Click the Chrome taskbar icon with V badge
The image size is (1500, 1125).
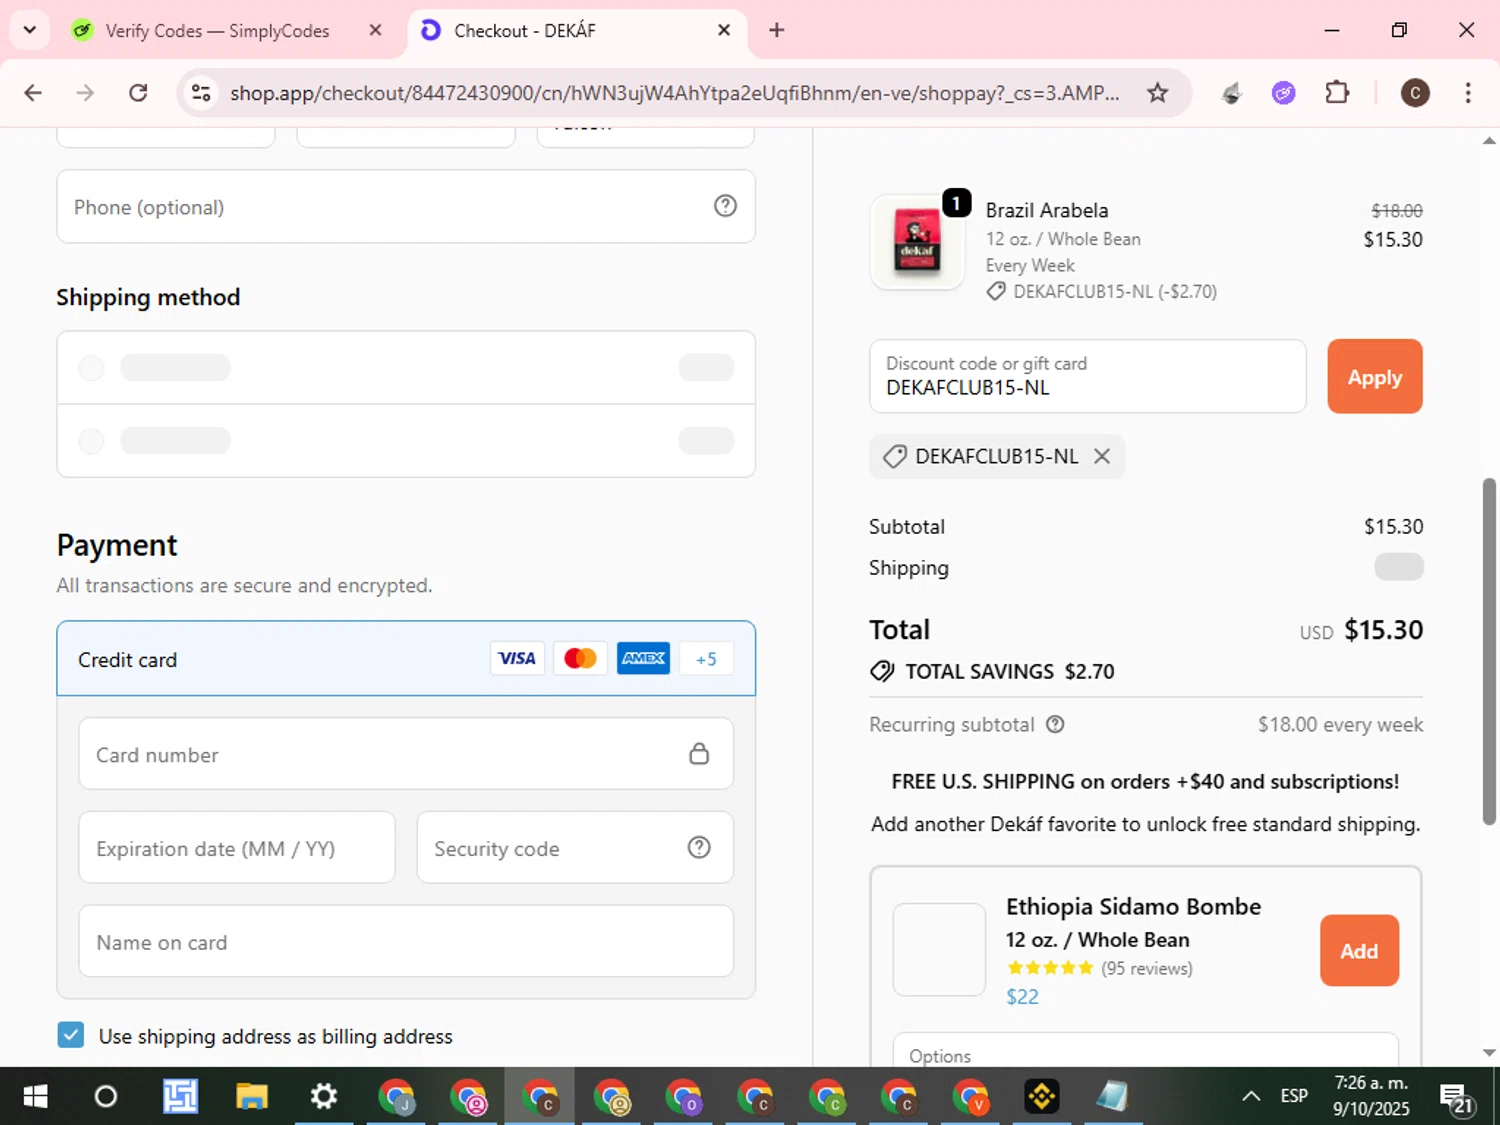tap(970, 1096)
